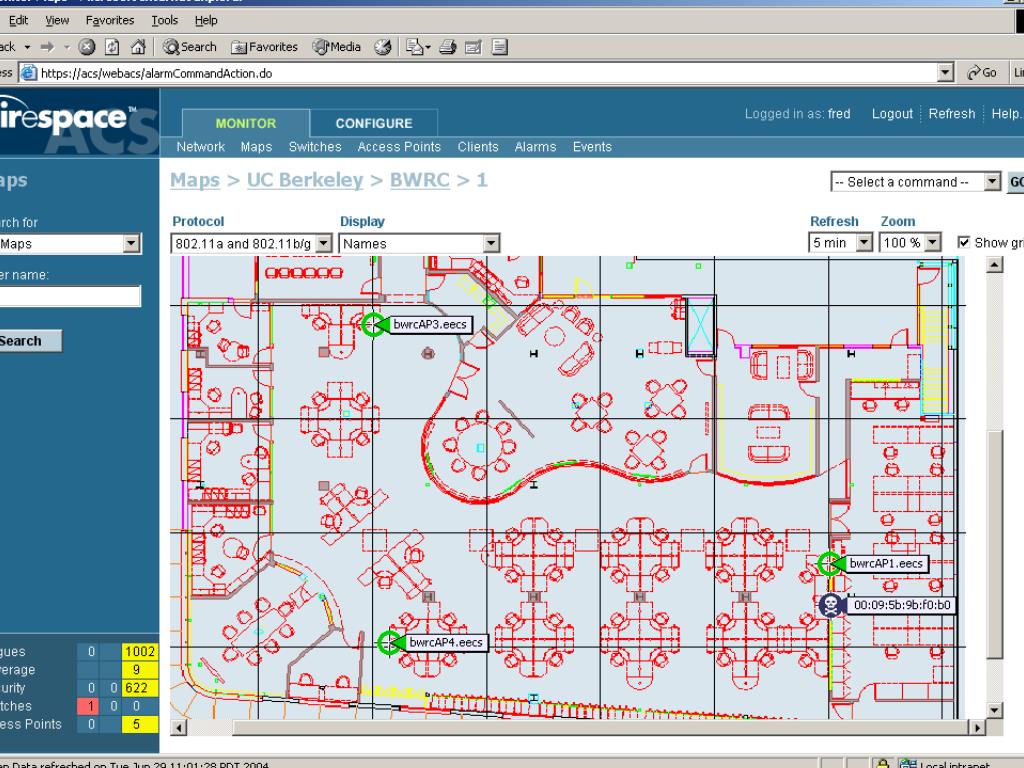Open the Media toolbar button
Screen dimensions: 1024x768
point(337,47)
